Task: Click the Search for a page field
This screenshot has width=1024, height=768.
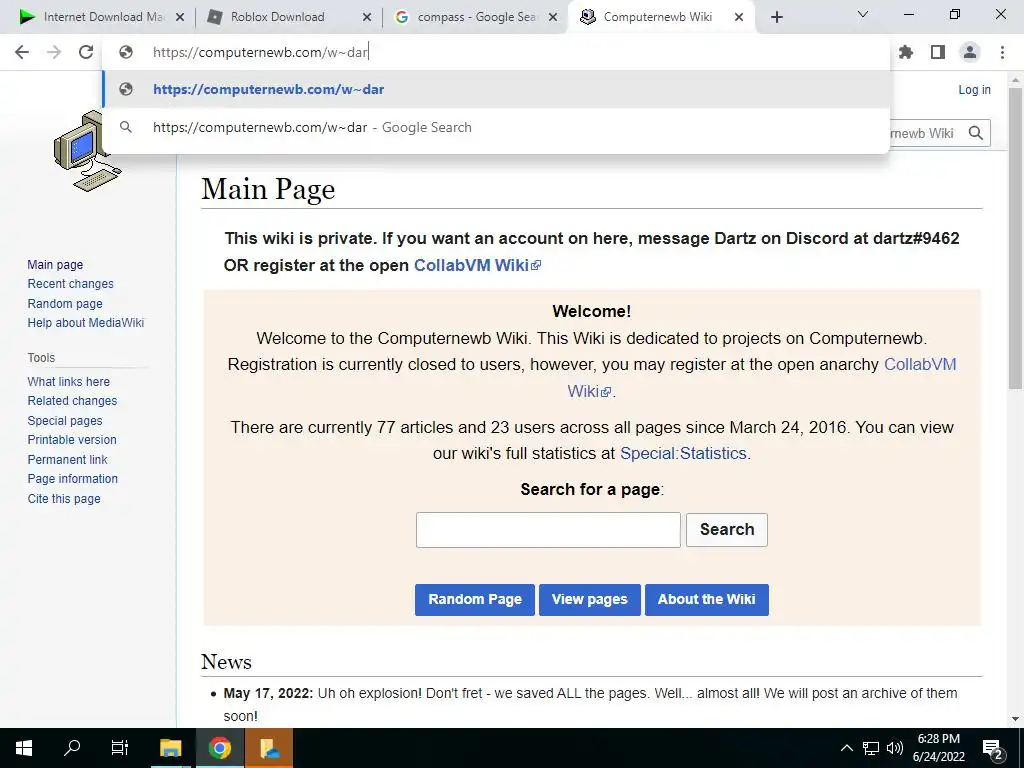Action: [548, 530]
